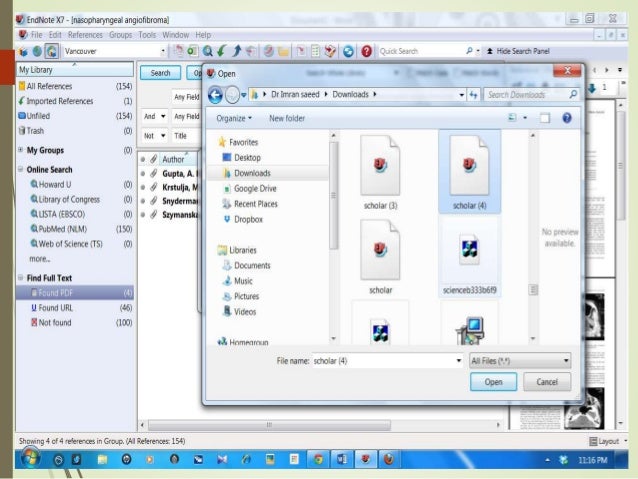This screenshot has height=479, width=638.
Task: Click the Open Link folder toolbar icon
Action: (x=284, y=51)
